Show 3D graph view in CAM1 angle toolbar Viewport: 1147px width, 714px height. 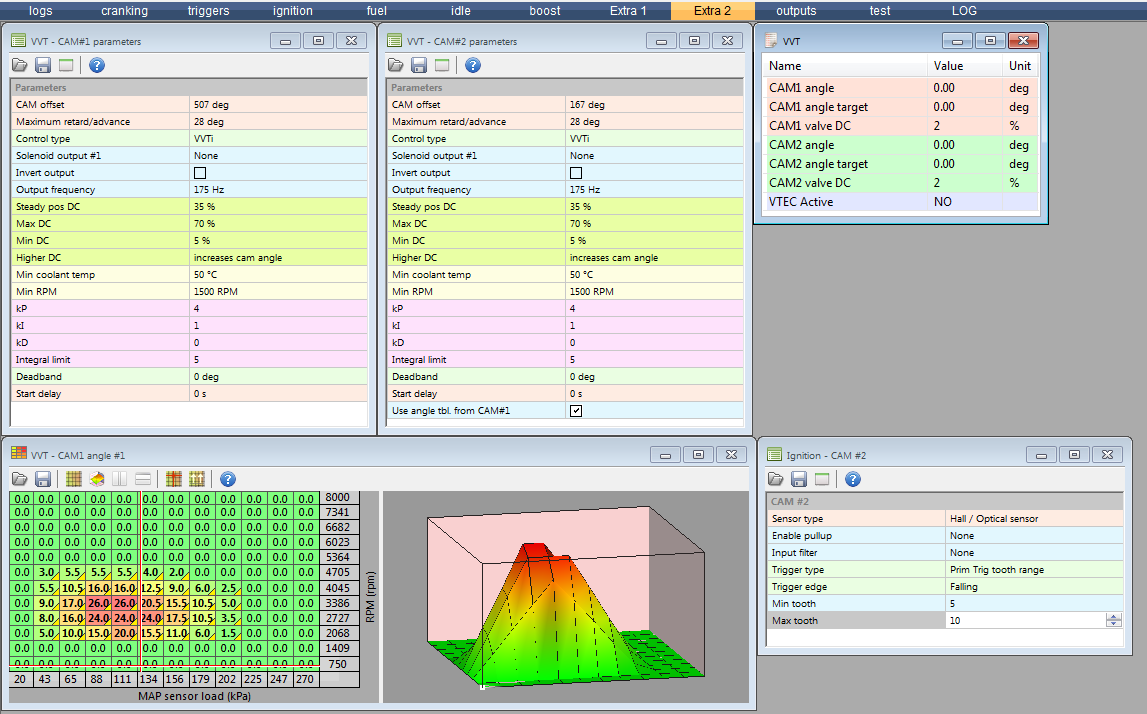[97, 479]
